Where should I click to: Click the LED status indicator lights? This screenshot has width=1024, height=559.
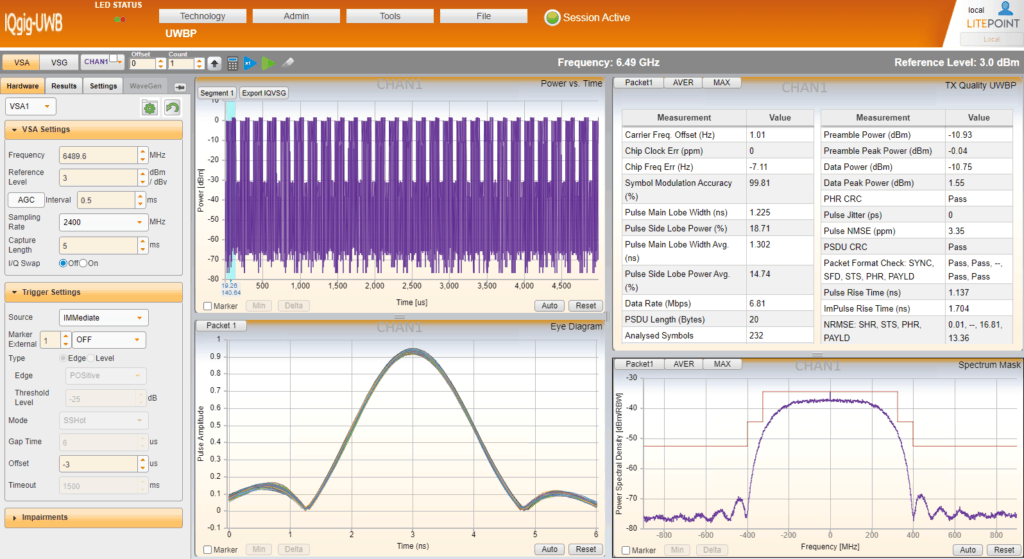point(120,20)
